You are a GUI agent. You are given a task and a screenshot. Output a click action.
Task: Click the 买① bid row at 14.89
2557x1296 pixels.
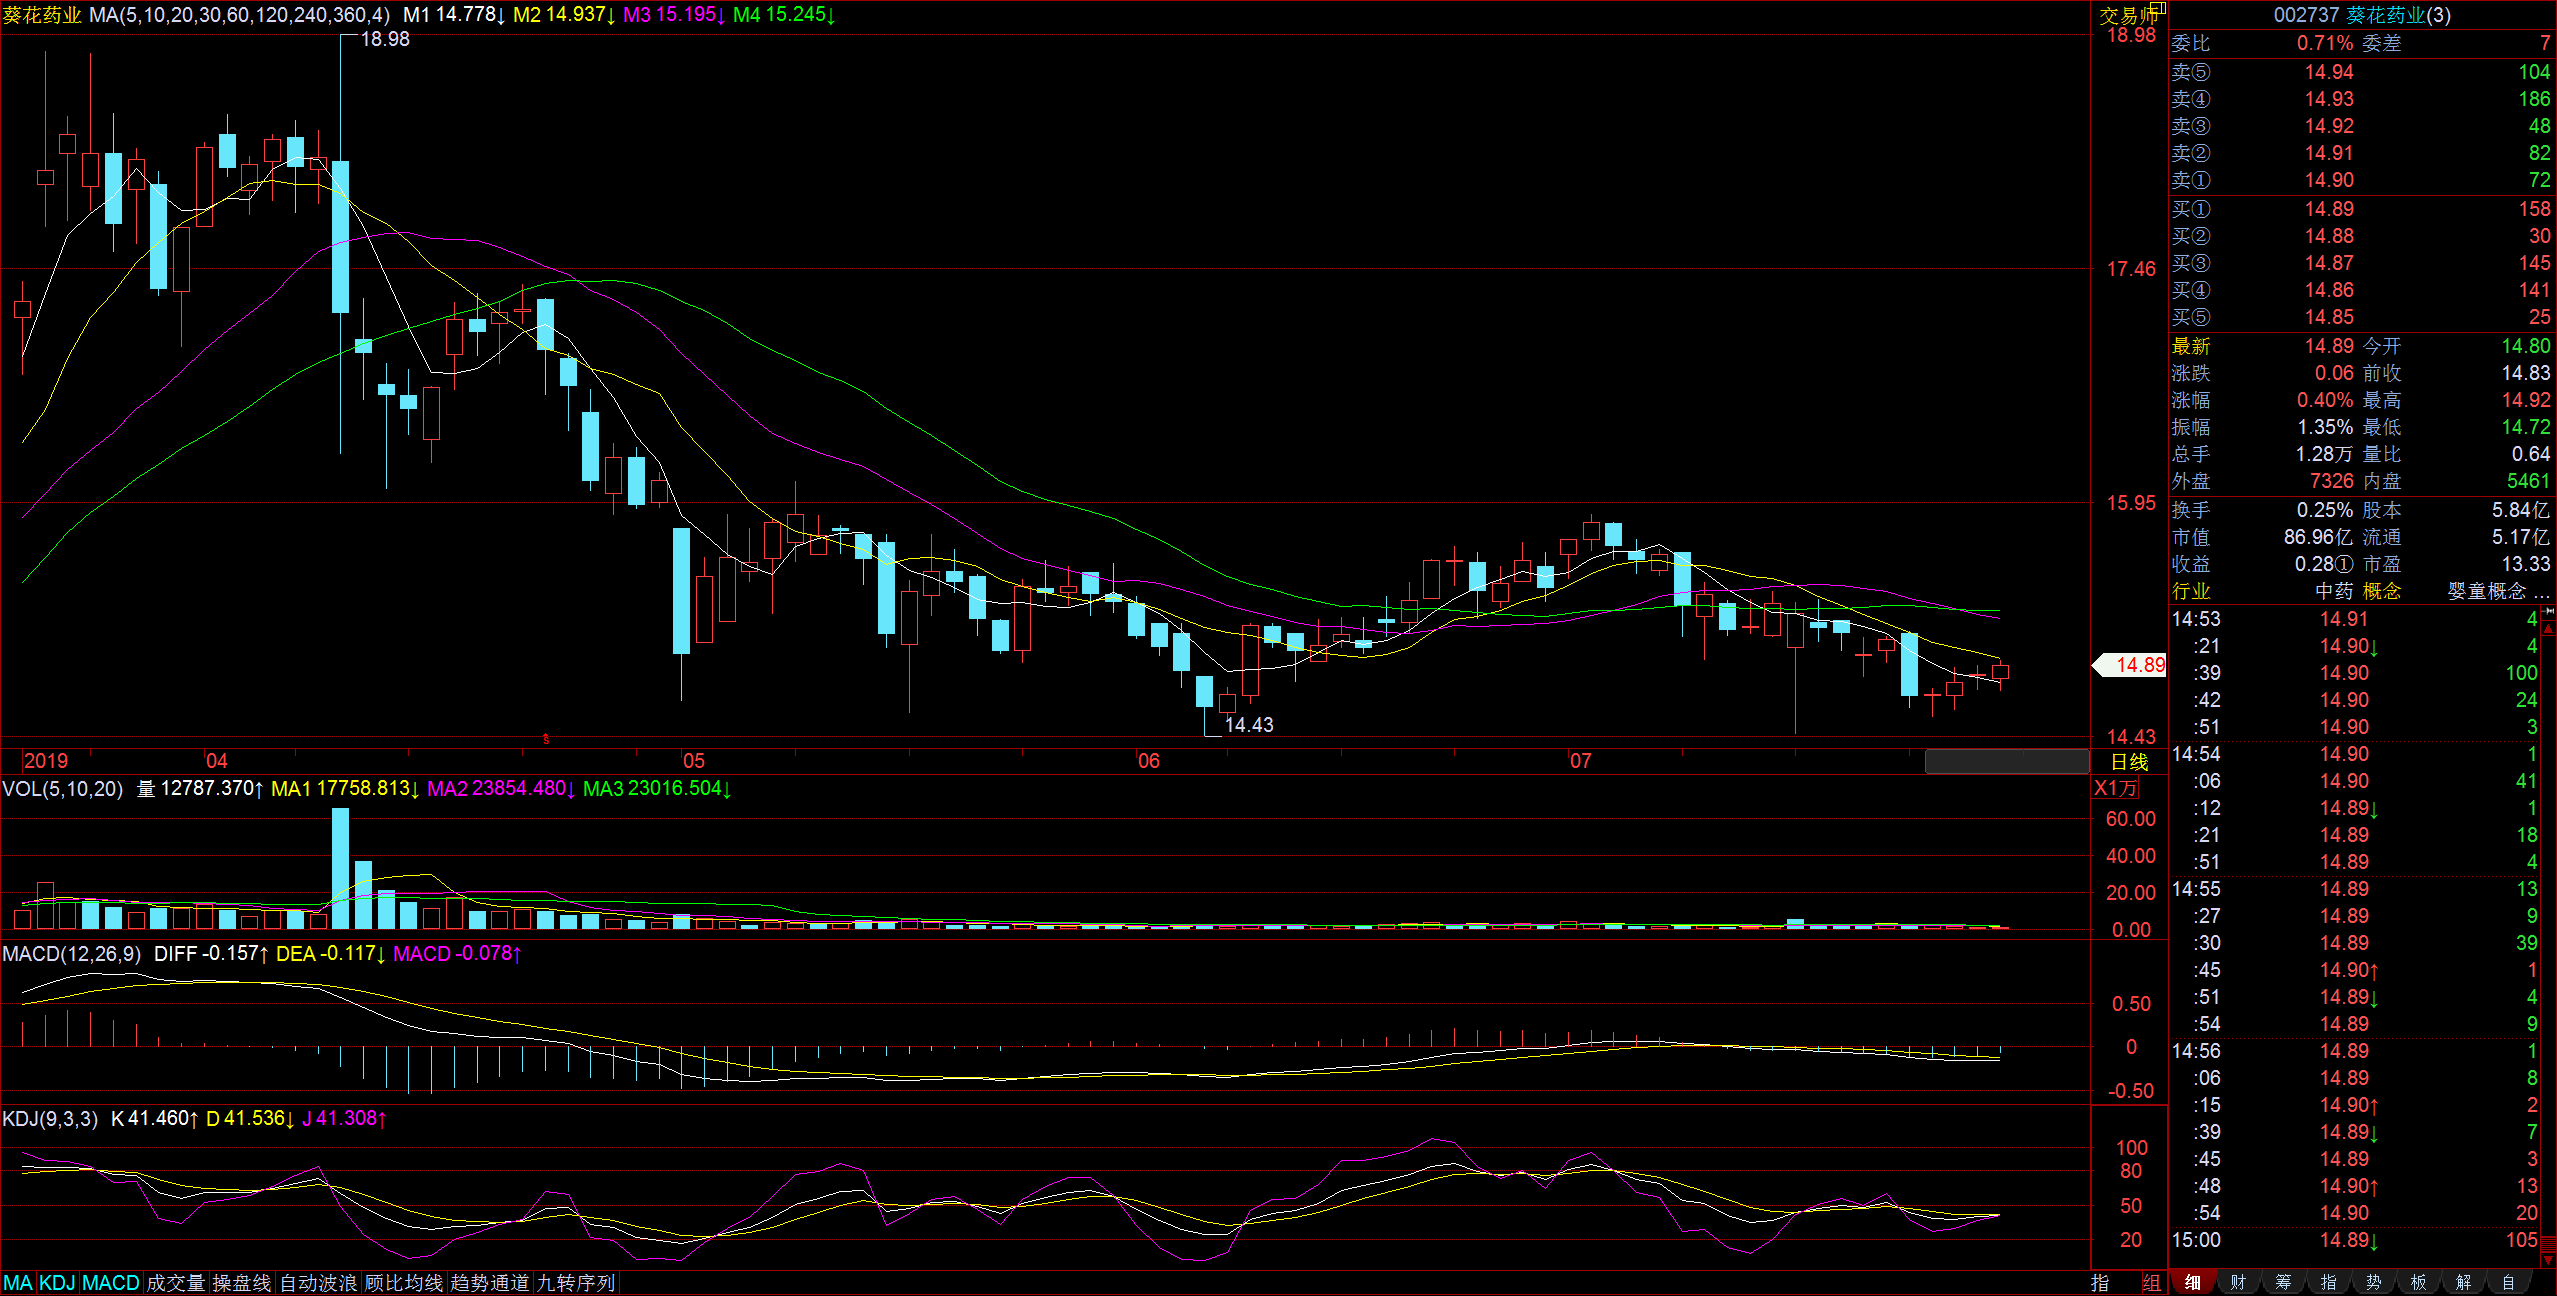coord(2361,209)
